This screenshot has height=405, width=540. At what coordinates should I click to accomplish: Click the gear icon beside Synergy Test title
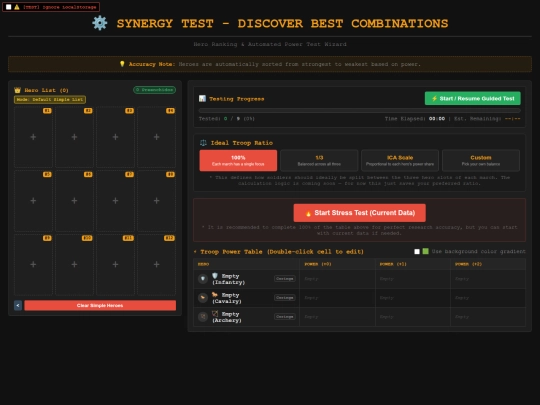[x=100, y=23]
